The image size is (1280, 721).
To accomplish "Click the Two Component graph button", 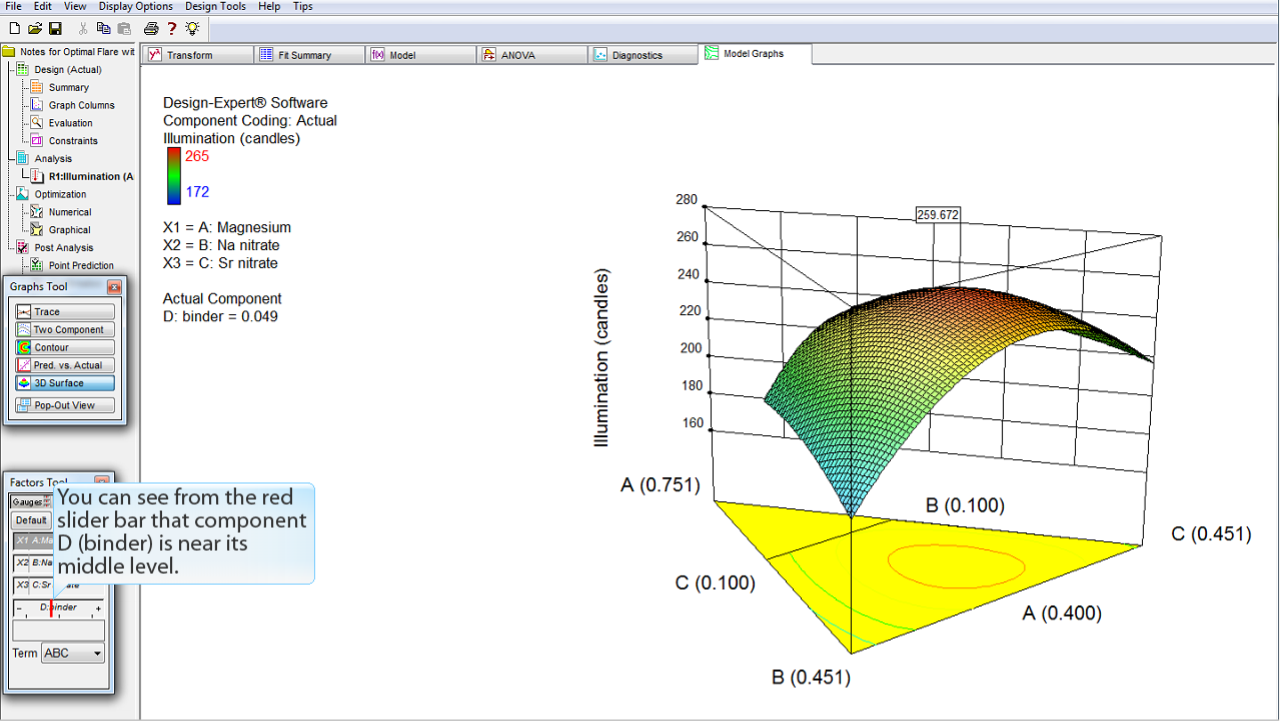I will pos(65,330).
